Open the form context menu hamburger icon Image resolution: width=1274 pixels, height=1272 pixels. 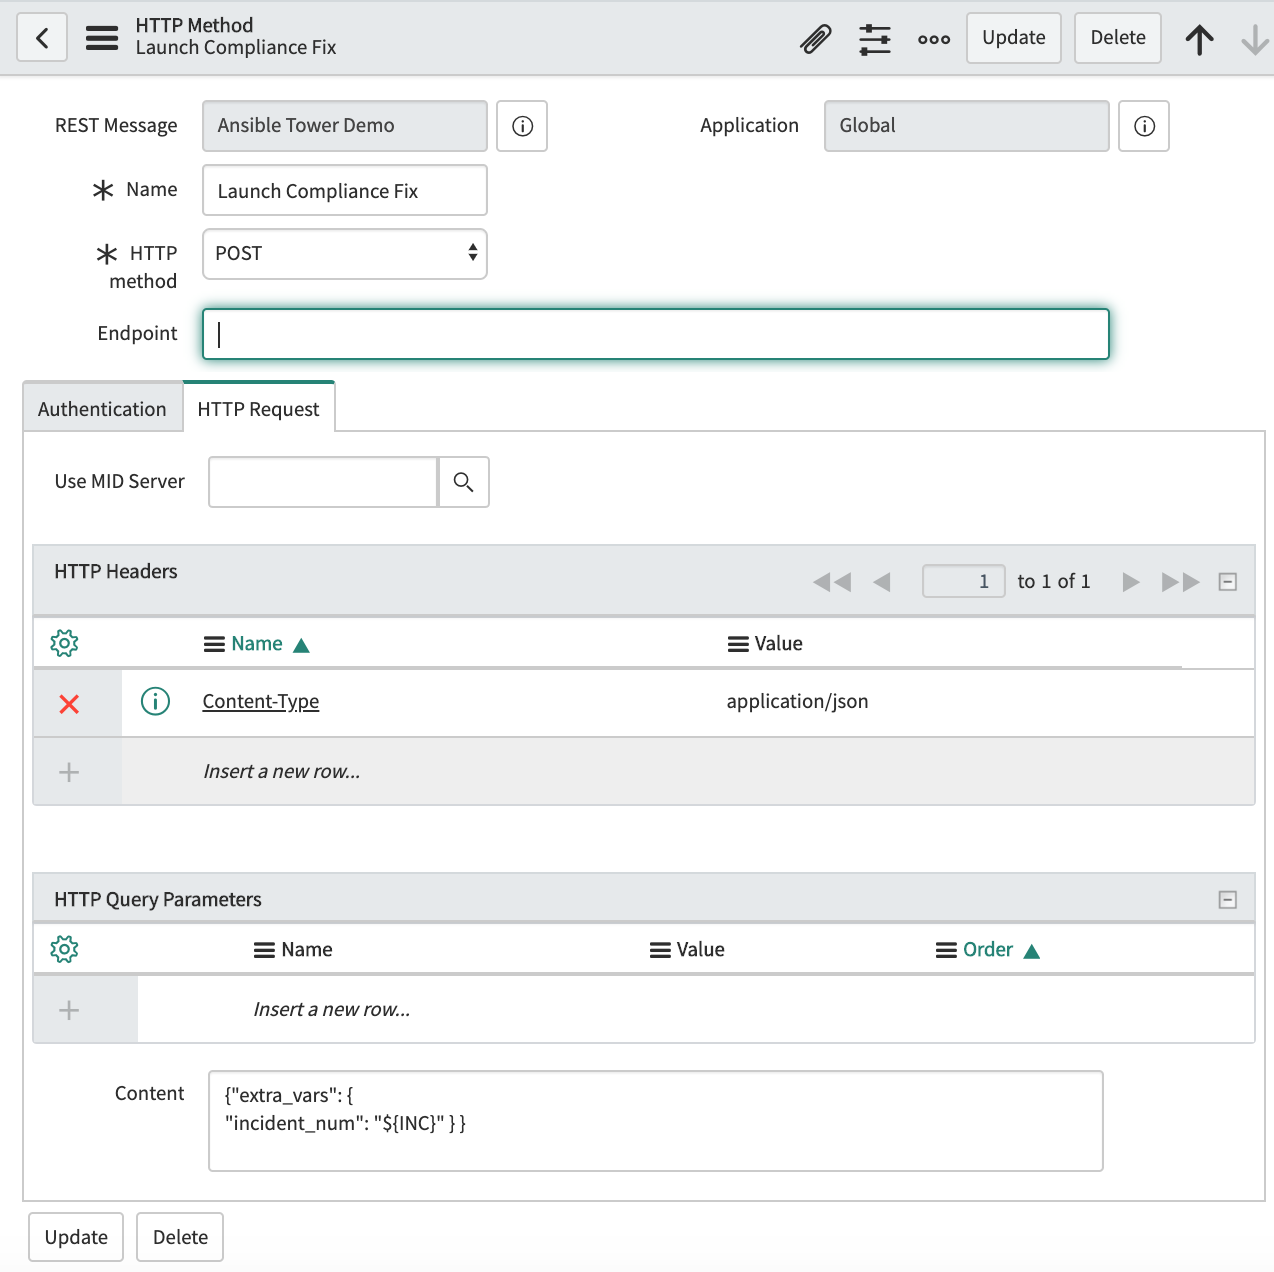(101, 37)
